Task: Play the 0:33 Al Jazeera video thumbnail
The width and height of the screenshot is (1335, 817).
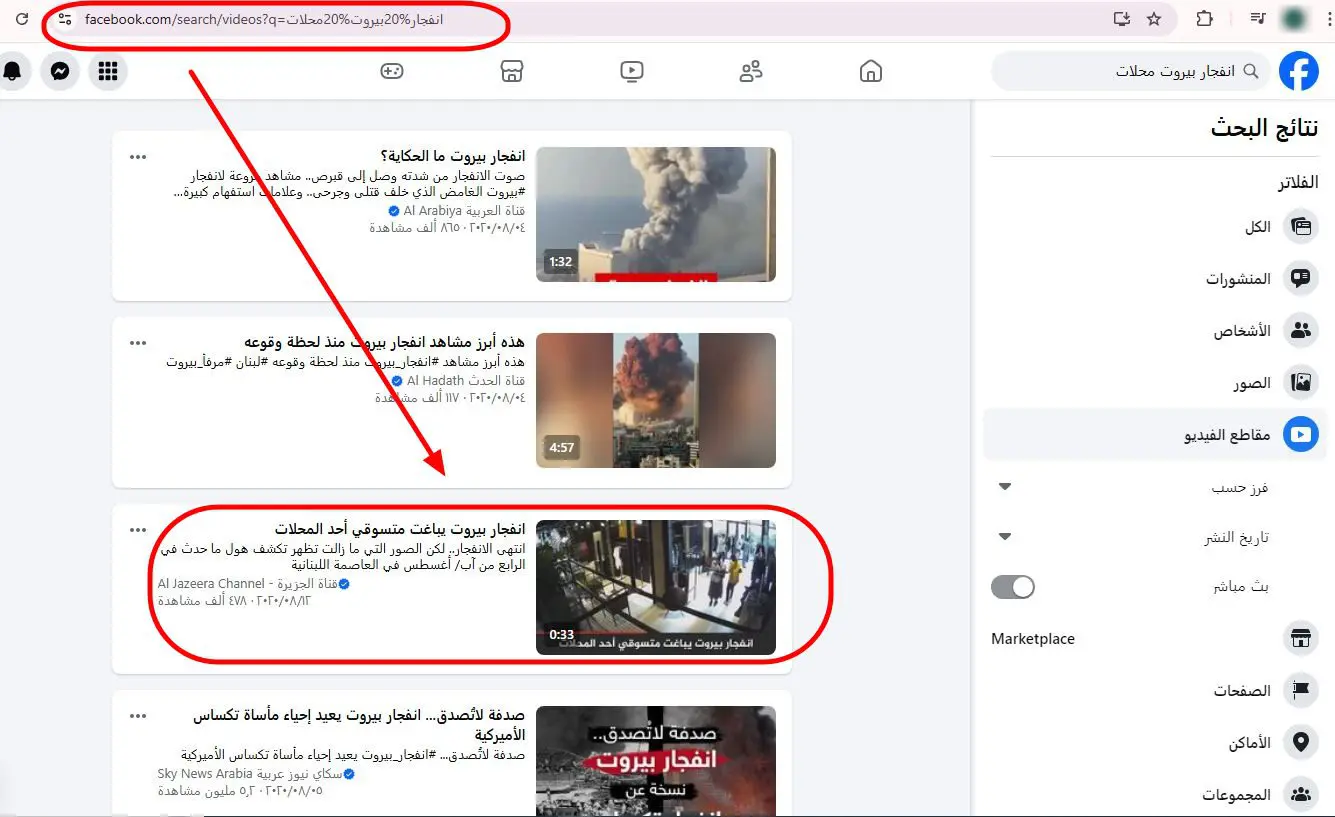Action: (x=656, y=587)
